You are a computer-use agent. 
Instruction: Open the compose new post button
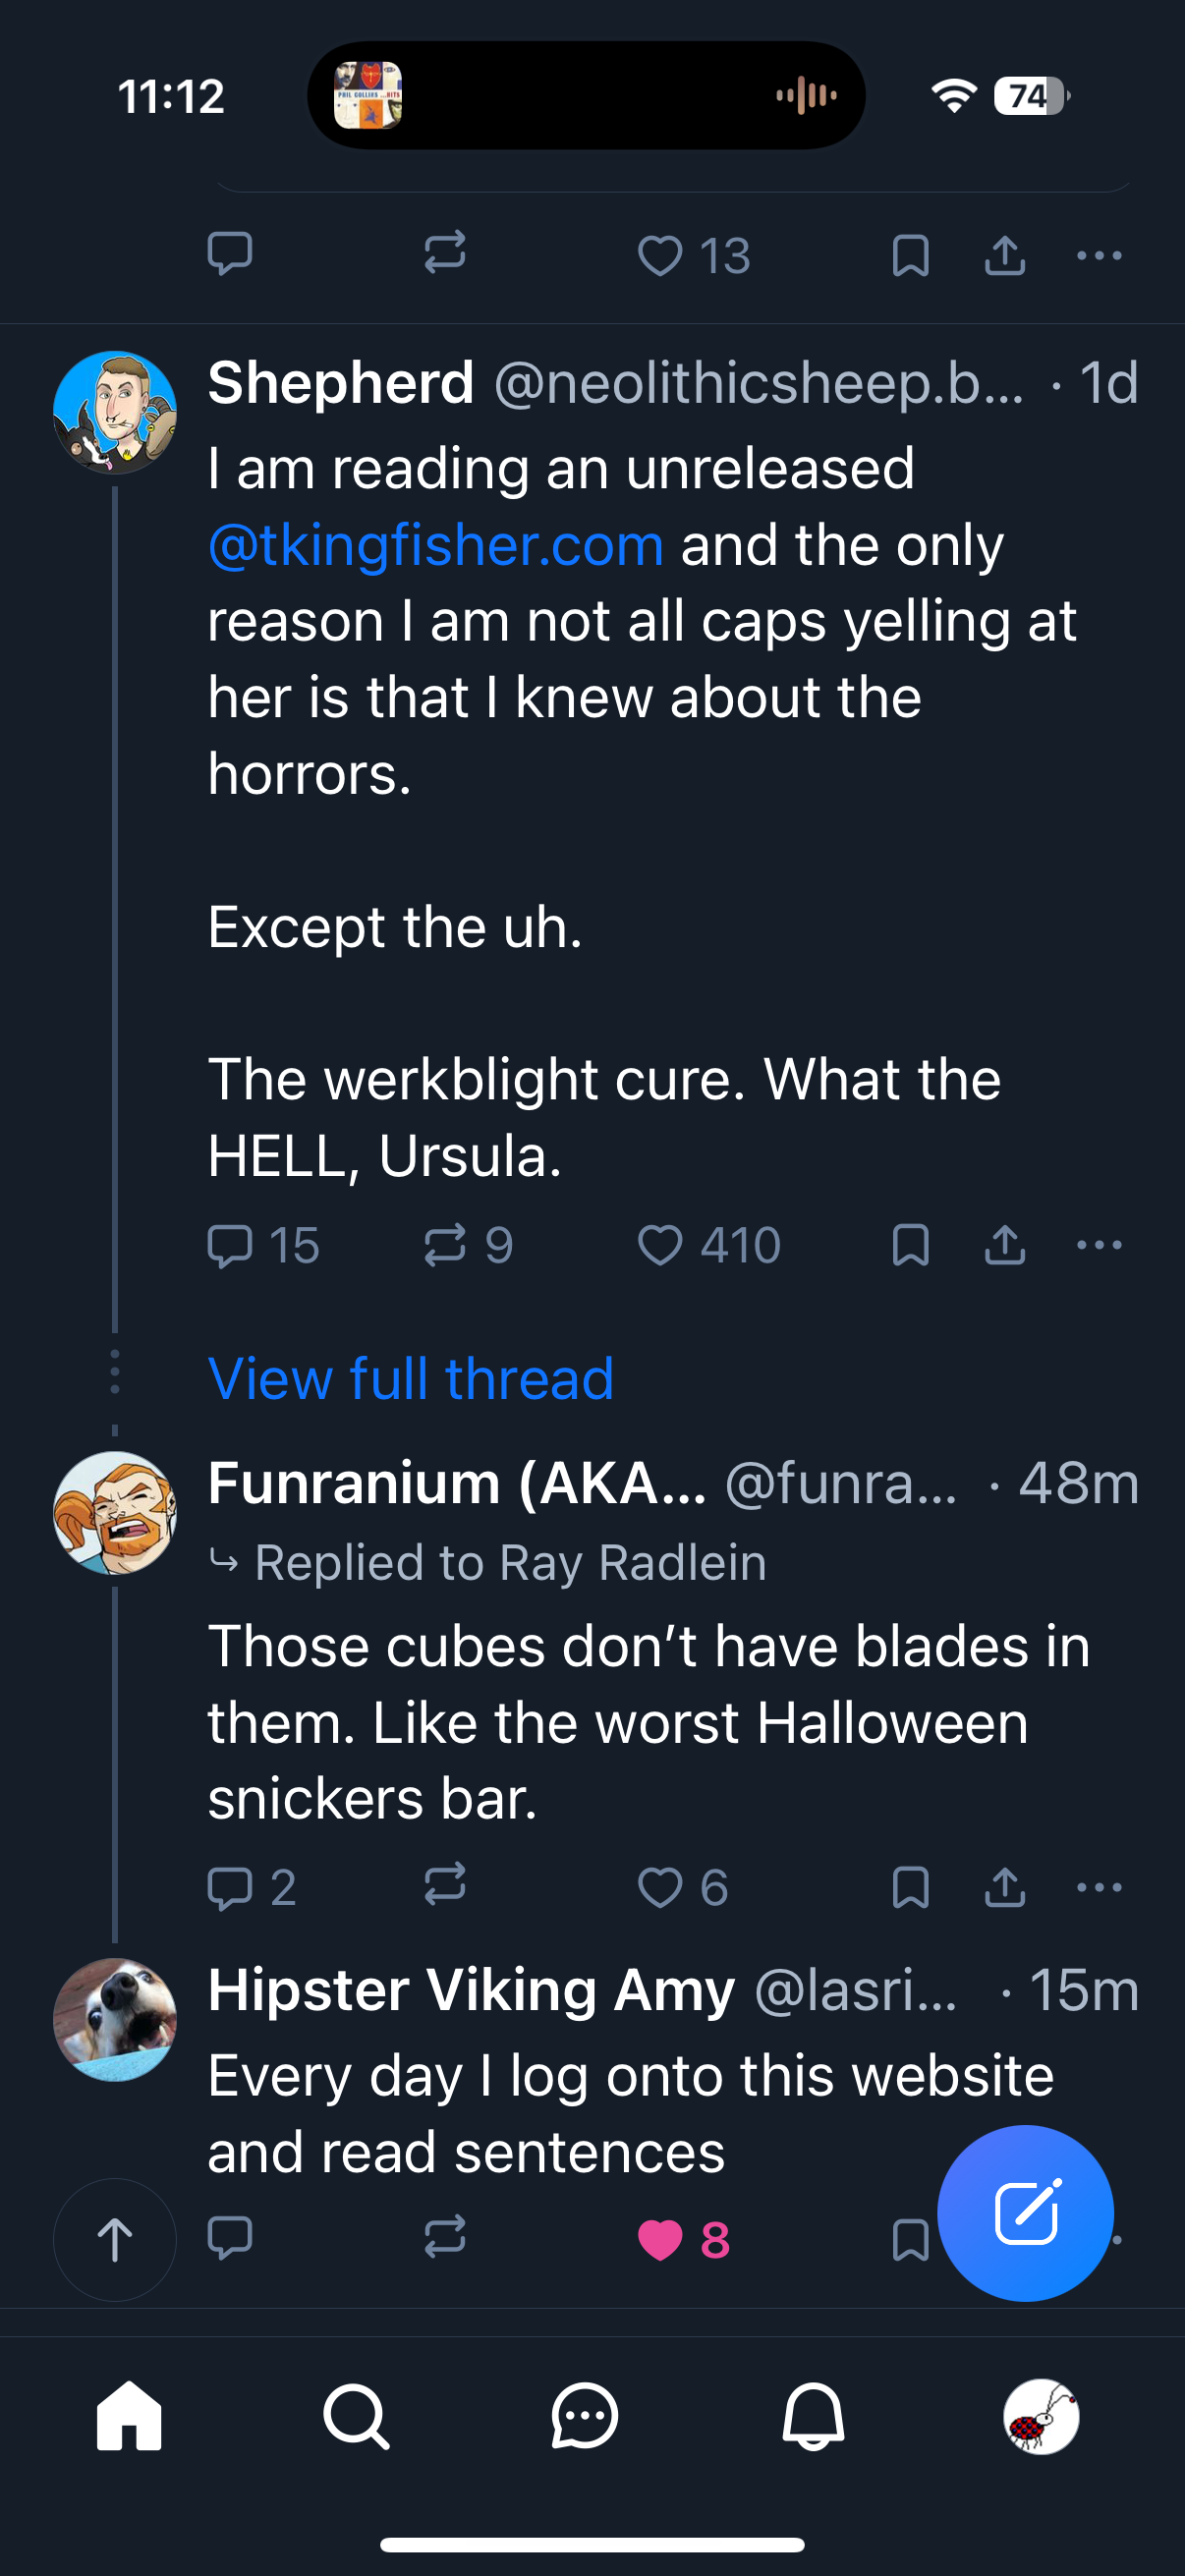[x=1025, y=2212]
